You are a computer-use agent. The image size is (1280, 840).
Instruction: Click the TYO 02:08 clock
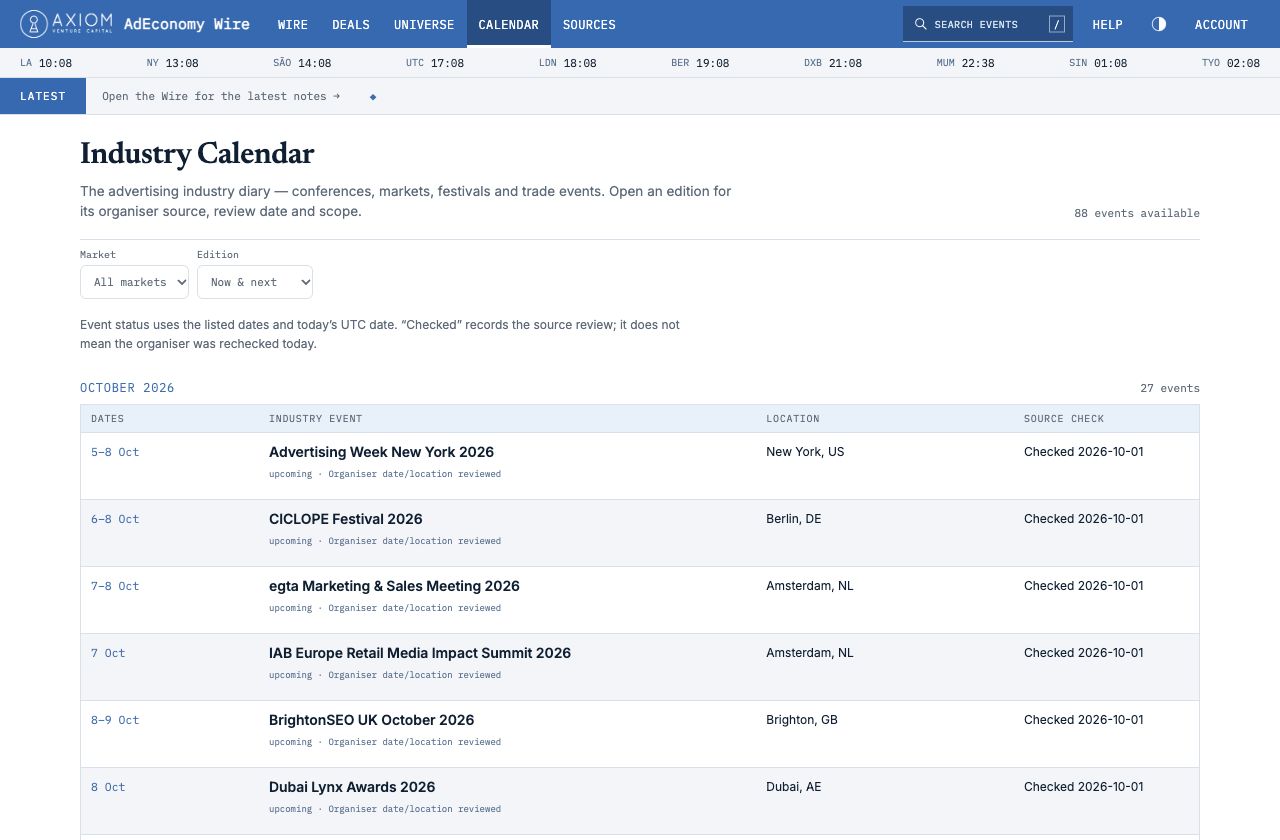tap(1231, 63)
